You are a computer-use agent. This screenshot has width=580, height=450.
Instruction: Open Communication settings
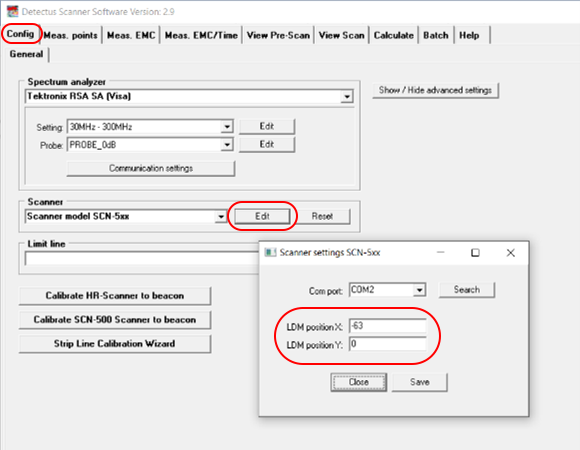pyautogui.click(x=151, y=169)
